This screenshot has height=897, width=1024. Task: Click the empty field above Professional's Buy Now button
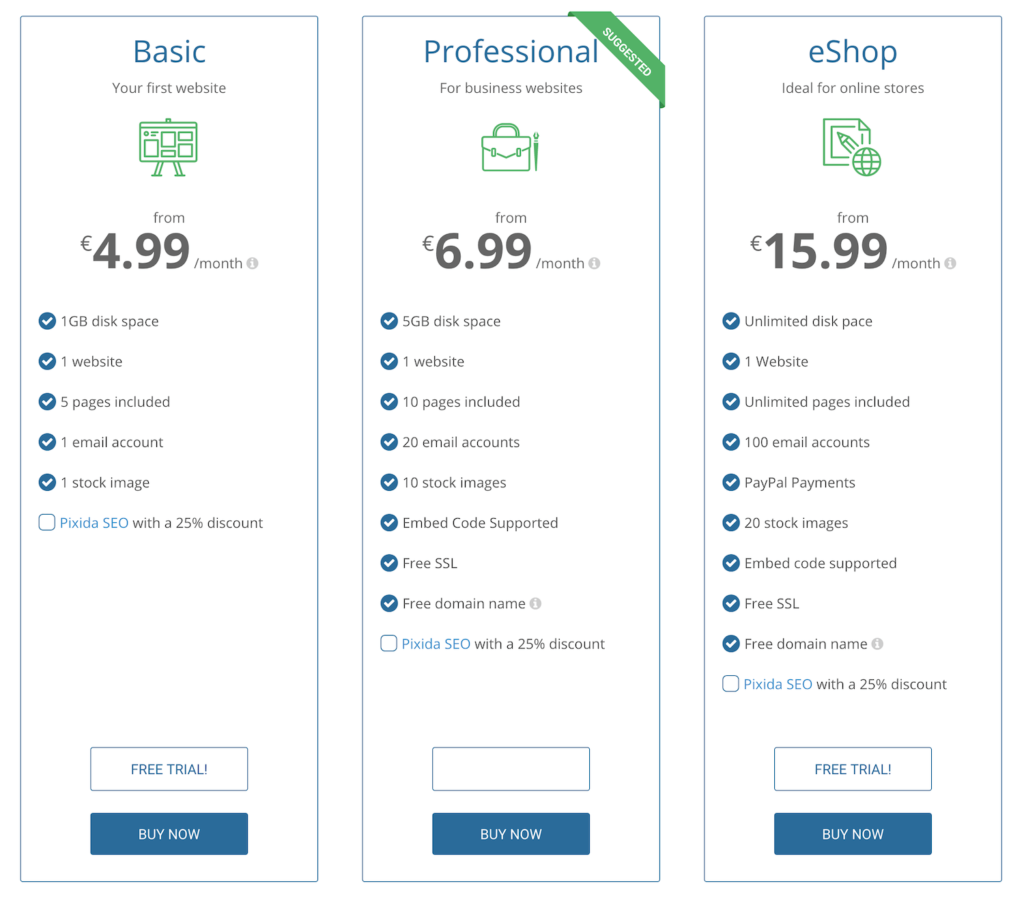point(511,768)
